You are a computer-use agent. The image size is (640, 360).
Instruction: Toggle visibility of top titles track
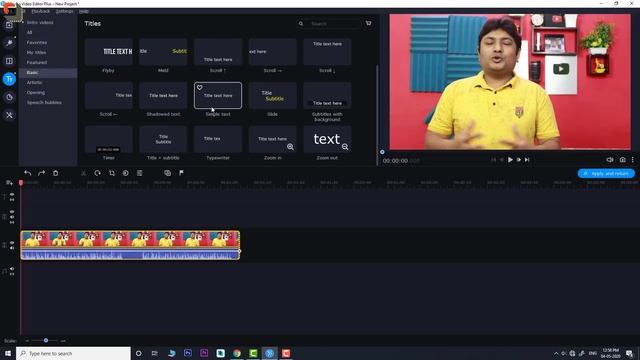12,195
